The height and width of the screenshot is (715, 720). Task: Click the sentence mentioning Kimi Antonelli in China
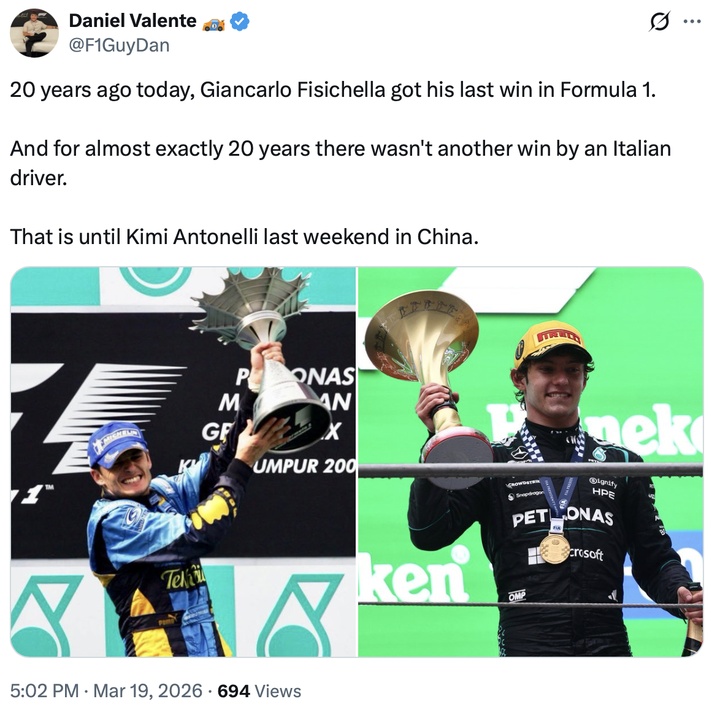pos(244,237)
